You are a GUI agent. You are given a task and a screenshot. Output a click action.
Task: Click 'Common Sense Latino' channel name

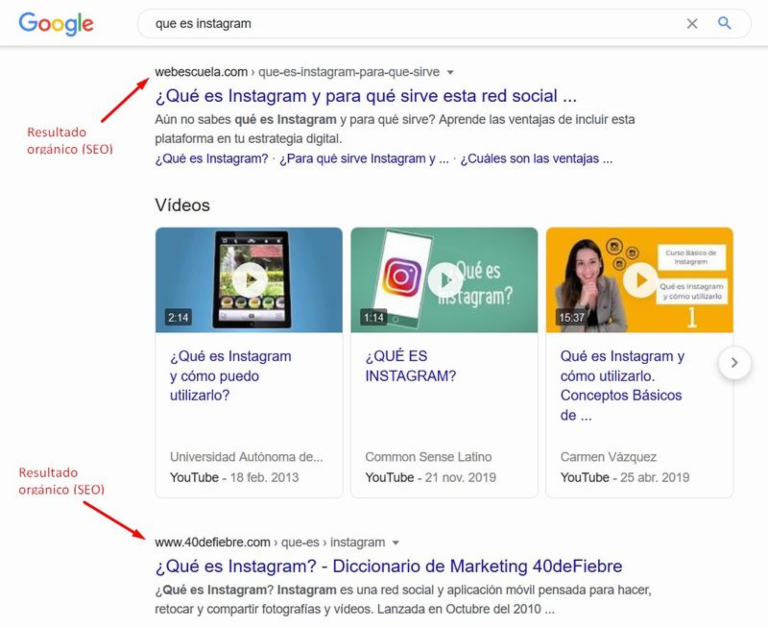click(429, 457)
